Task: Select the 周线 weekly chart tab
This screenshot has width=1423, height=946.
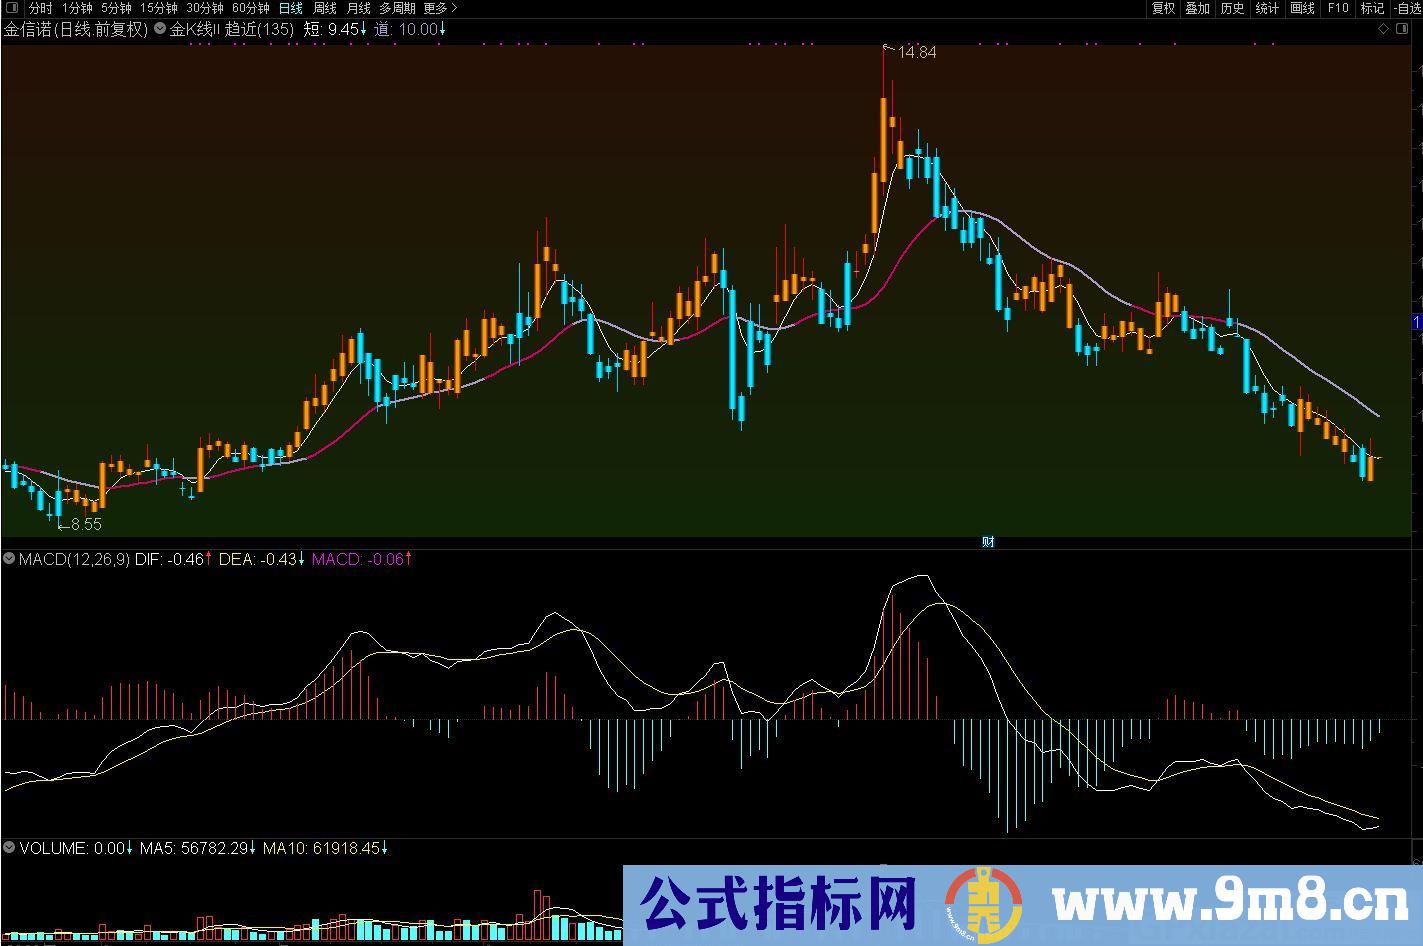Action: coord(324,8)
